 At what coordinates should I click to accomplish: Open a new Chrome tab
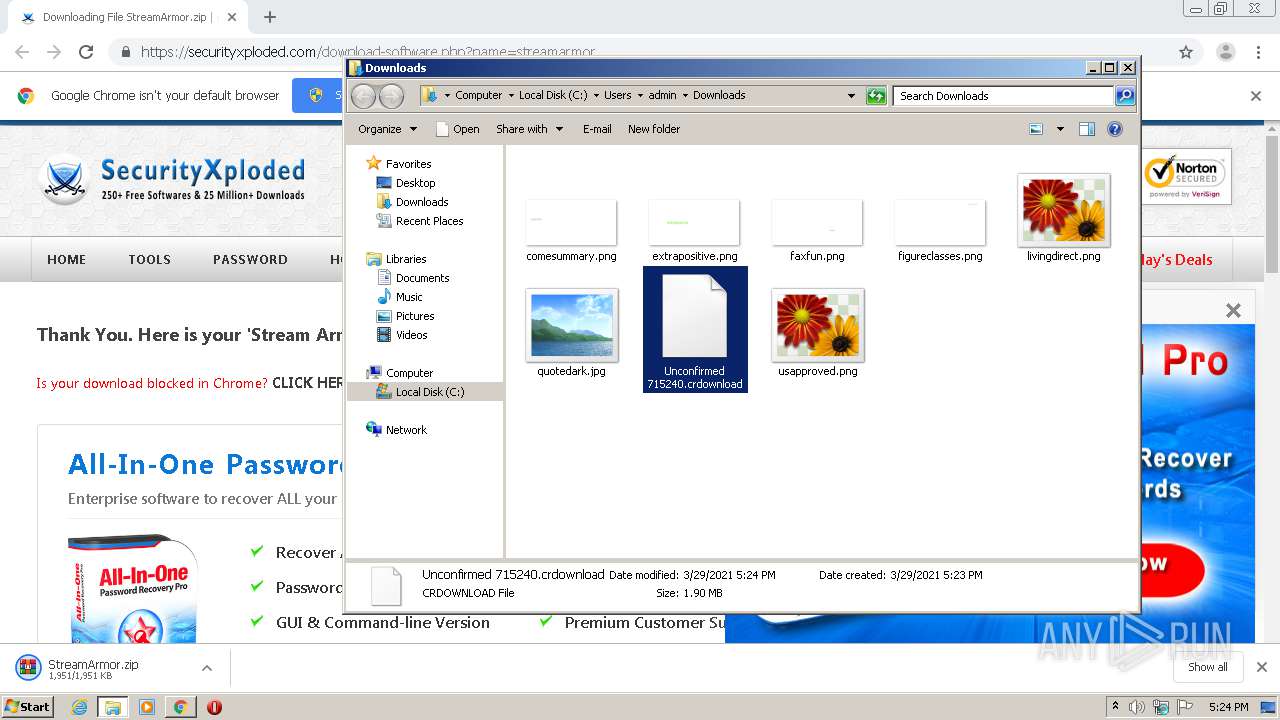(x=269, y=17)
